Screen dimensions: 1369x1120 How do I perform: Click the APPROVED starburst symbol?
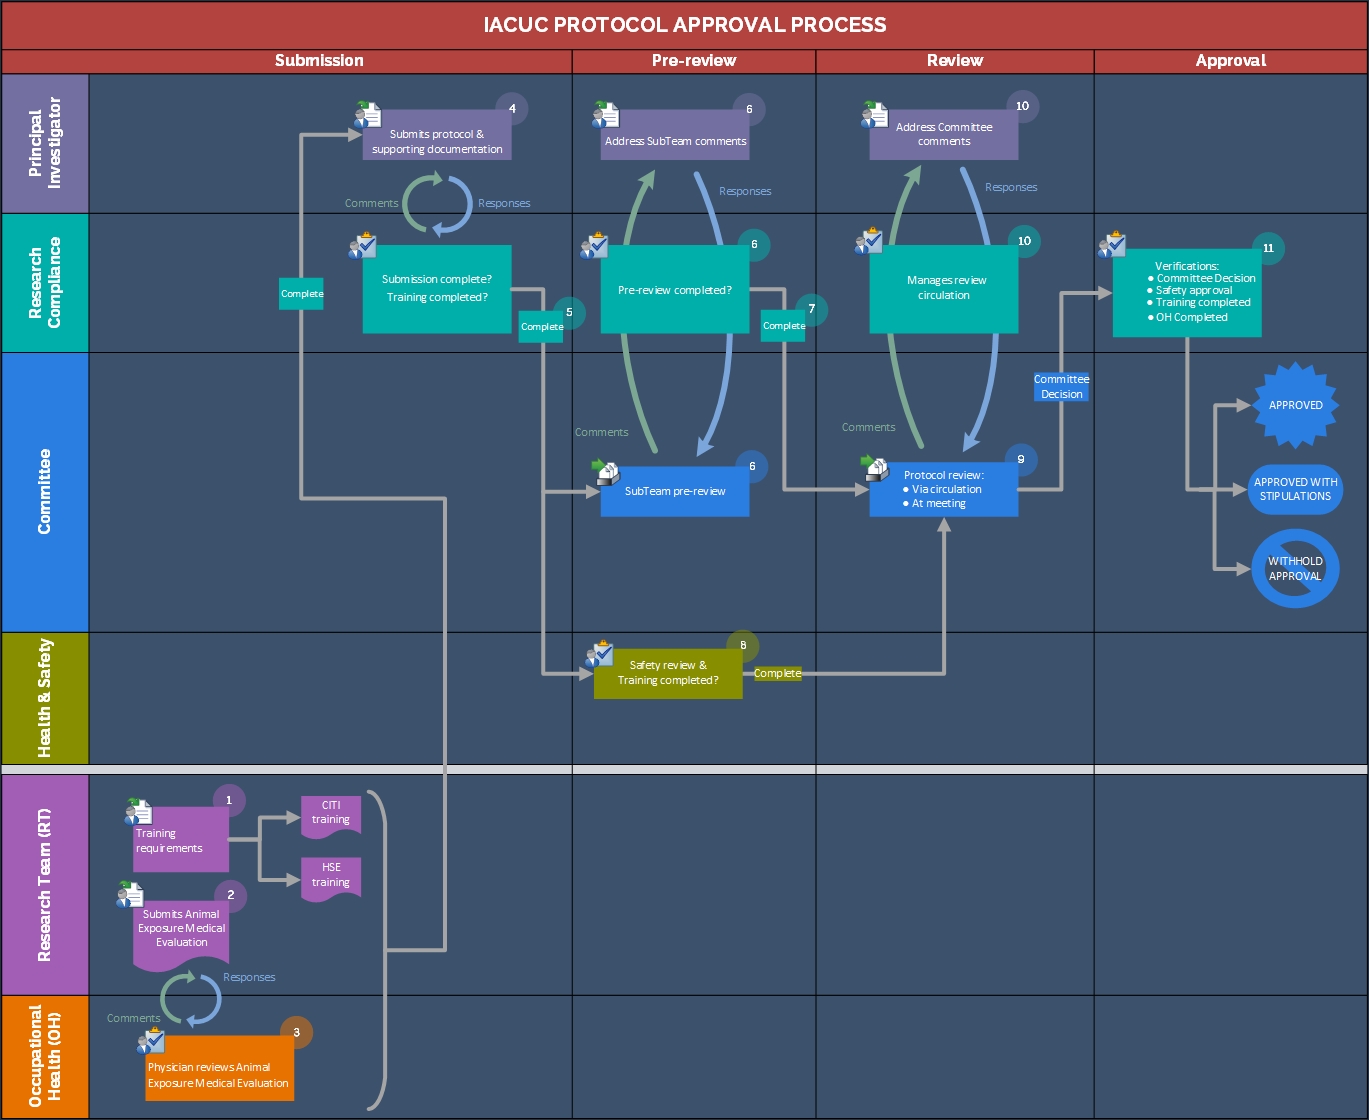coord(1295,405)
